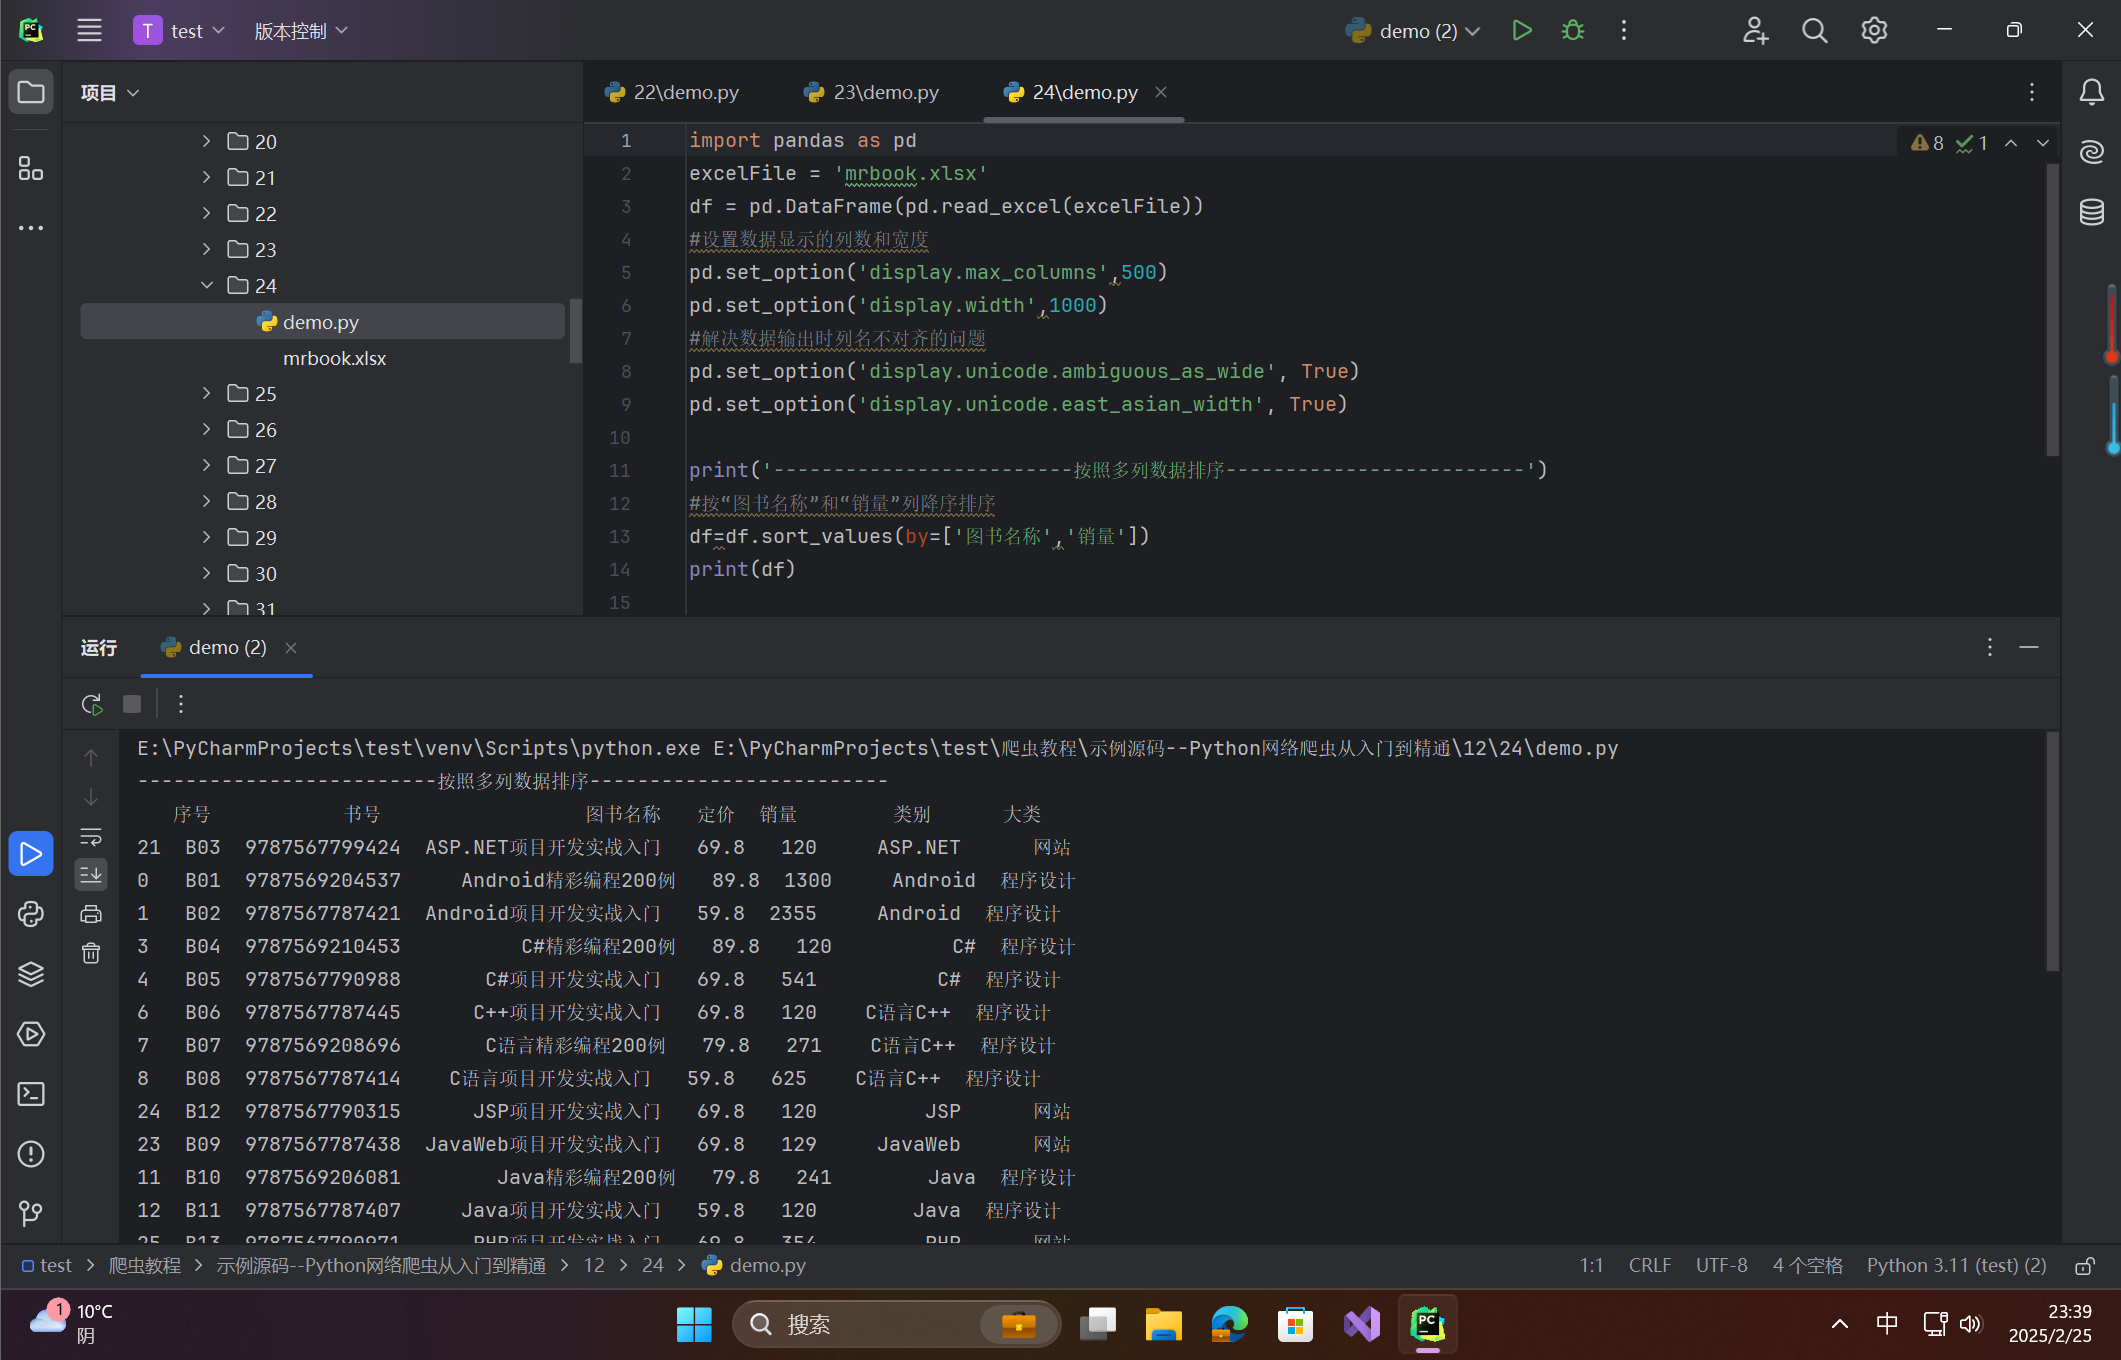Rerun demo (2) in run panel
Image resolution: width=2121 pixels, height=1360 pixels.
coord(92,704)
